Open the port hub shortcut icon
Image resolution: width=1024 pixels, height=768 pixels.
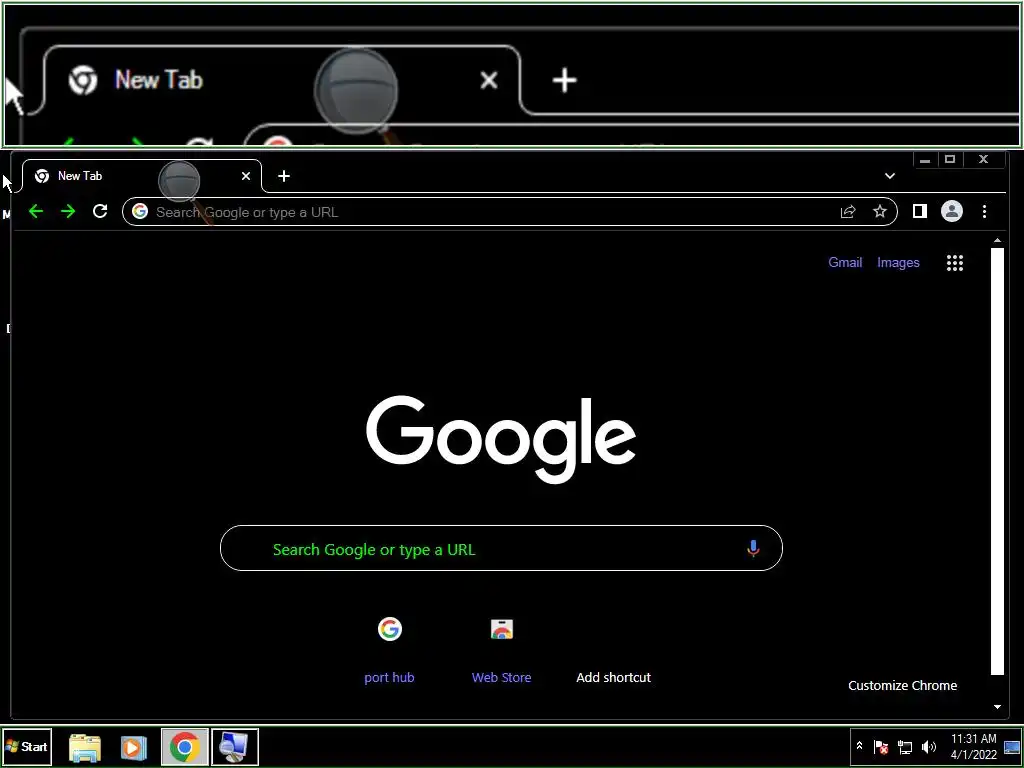click(389, 629)
